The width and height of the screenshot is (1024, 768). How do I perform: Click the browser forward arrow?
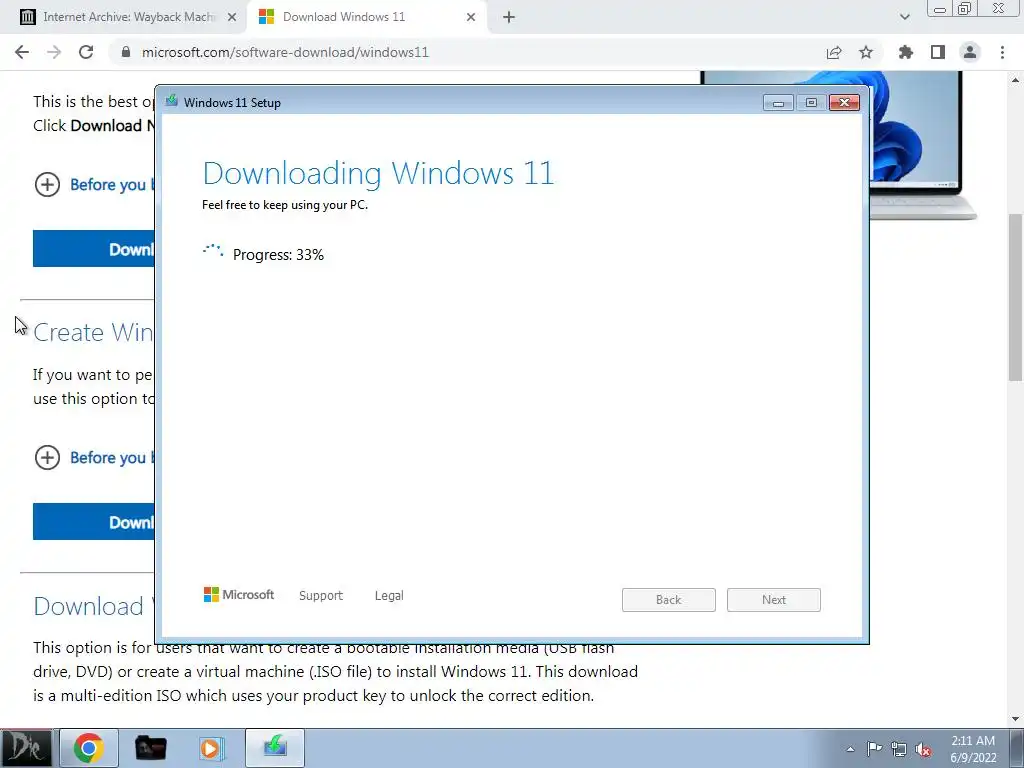(54, 52)
